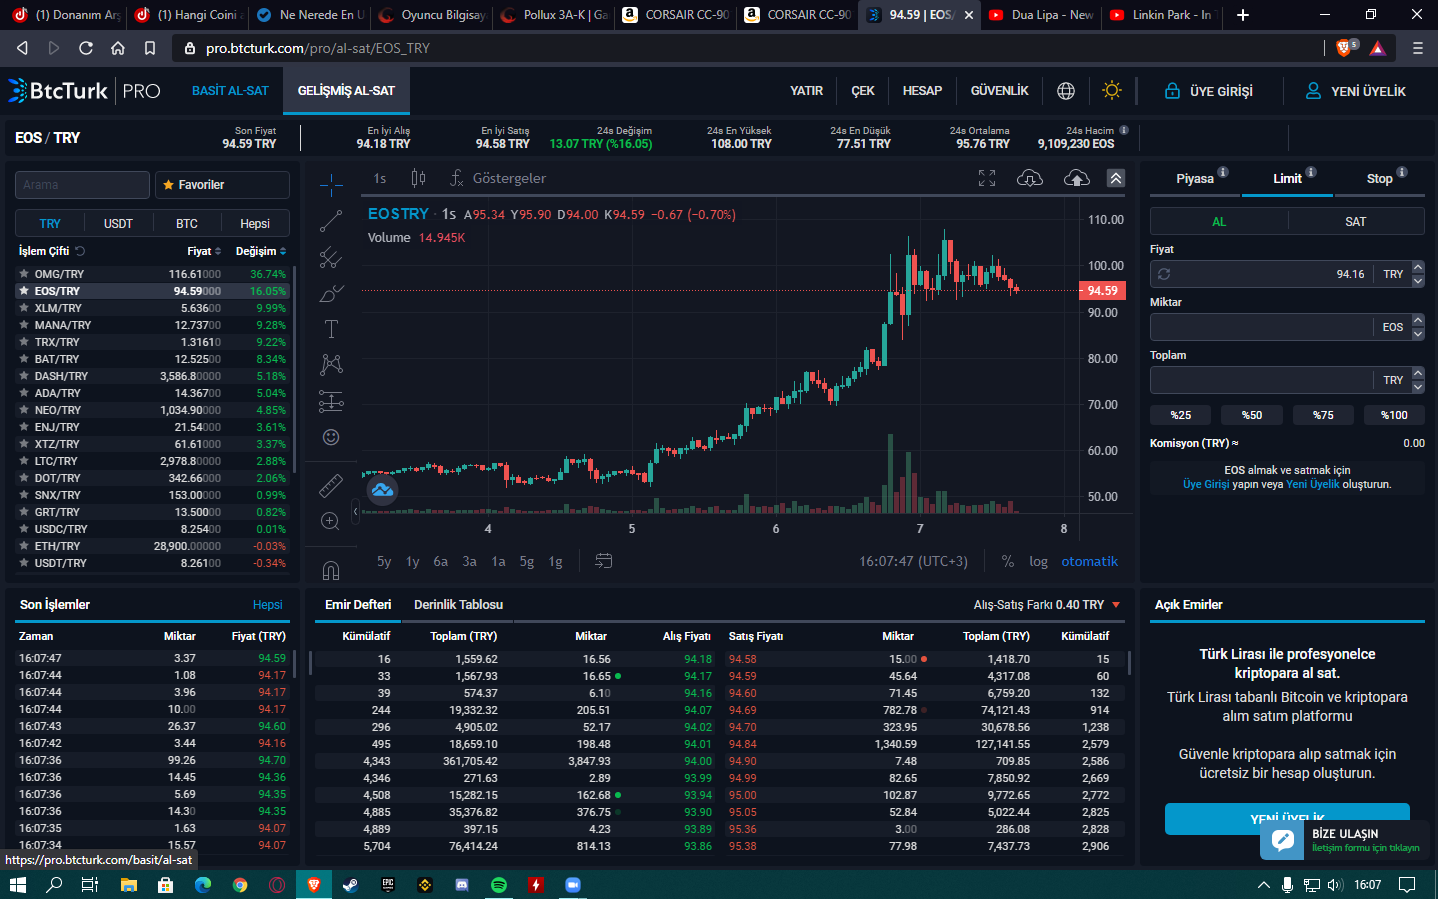
Task: Collapse chart left toolbar arrow
Action: (355, 511)
